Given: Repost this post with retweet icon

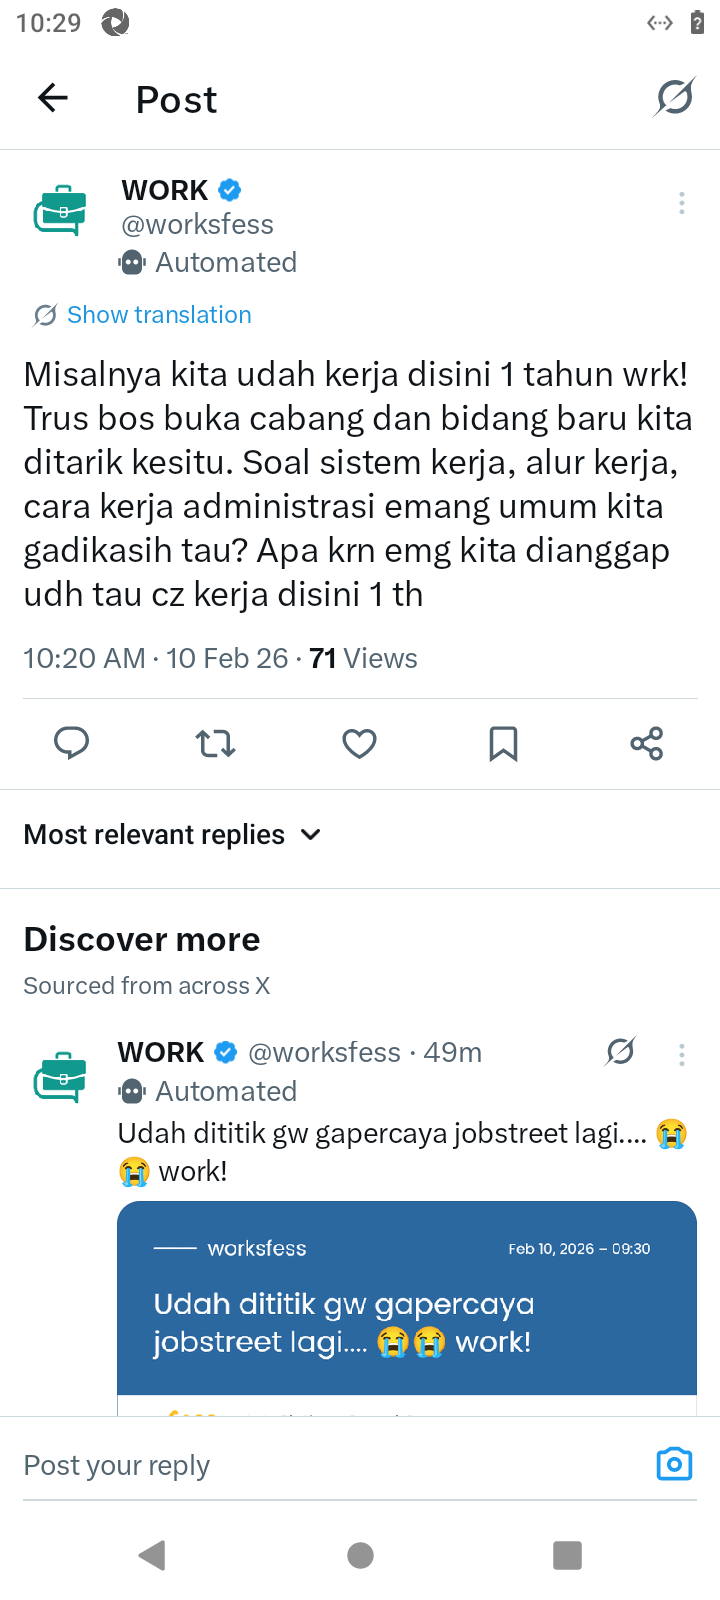Looking at the screenshot, I should [215, 744].
